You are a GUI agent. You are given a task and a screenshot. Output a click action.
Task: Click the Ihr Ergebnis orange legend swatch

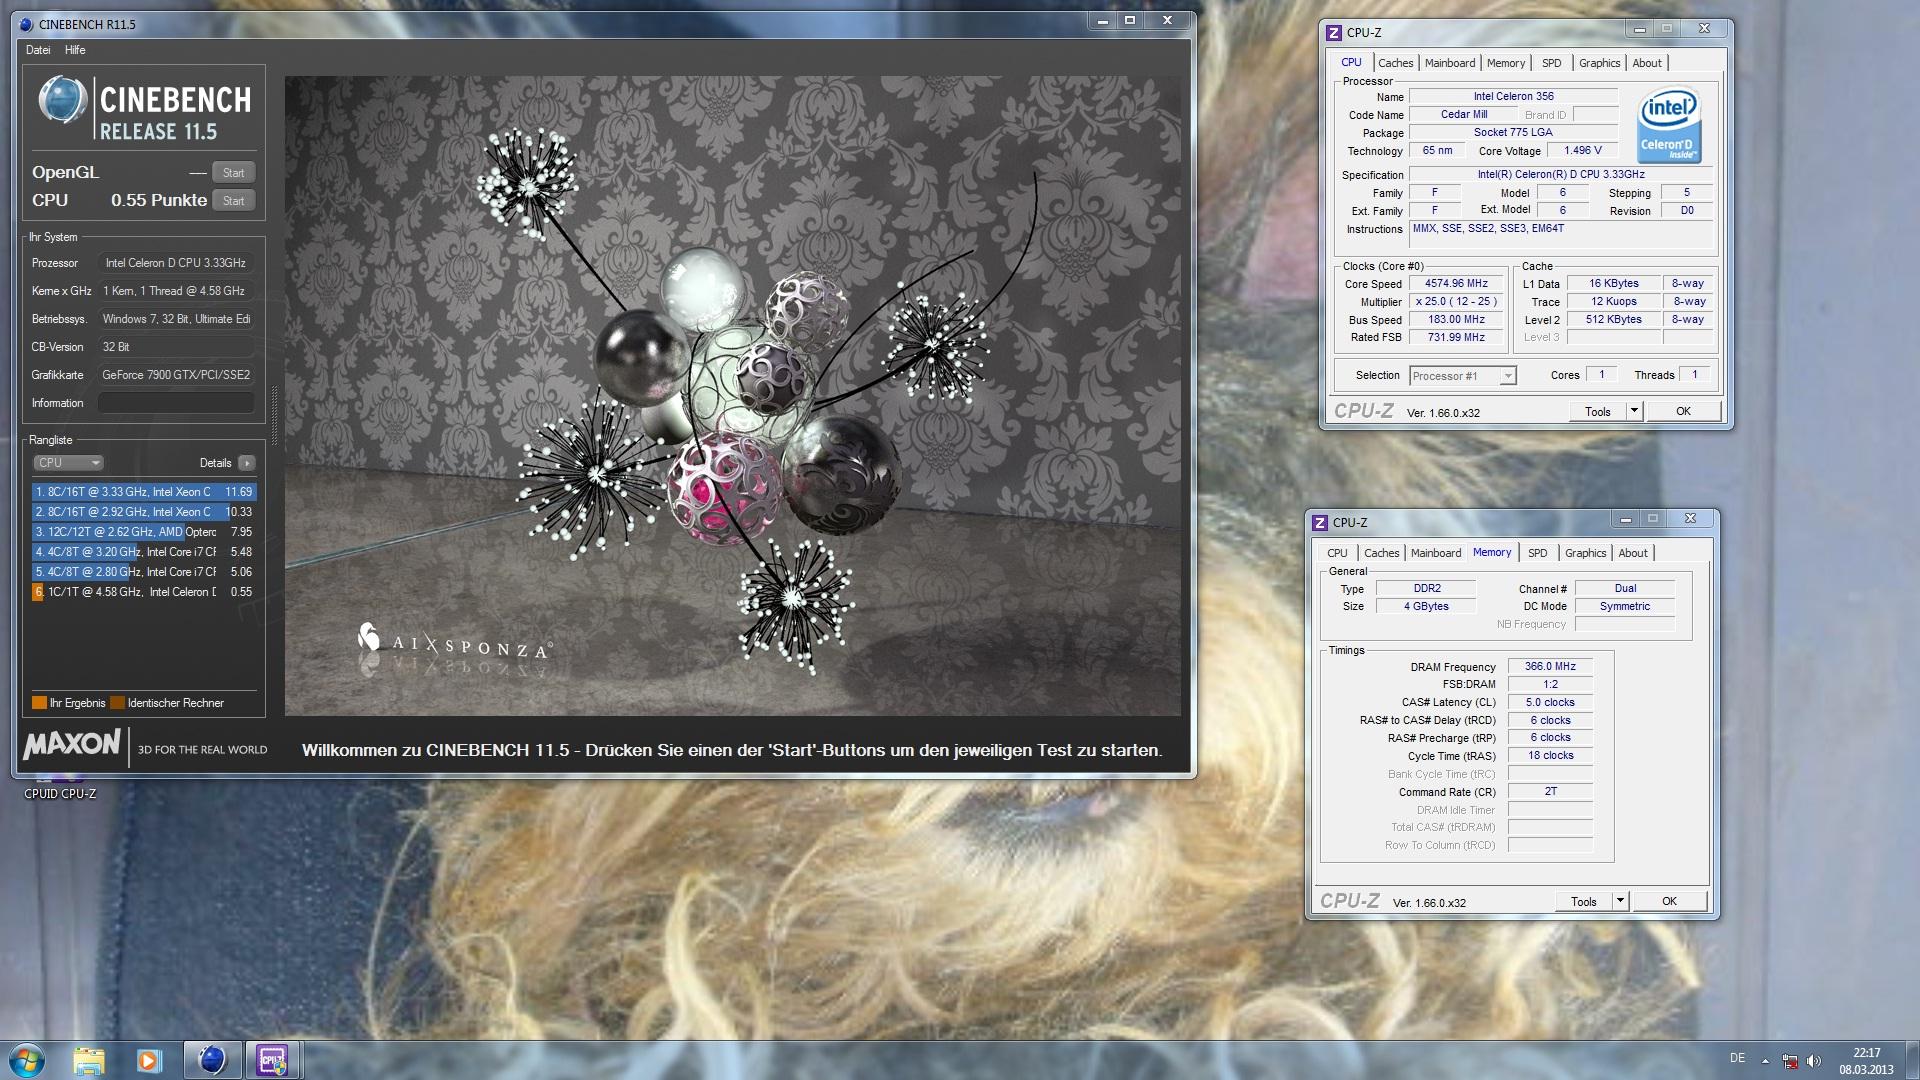(x=39, y=703)
